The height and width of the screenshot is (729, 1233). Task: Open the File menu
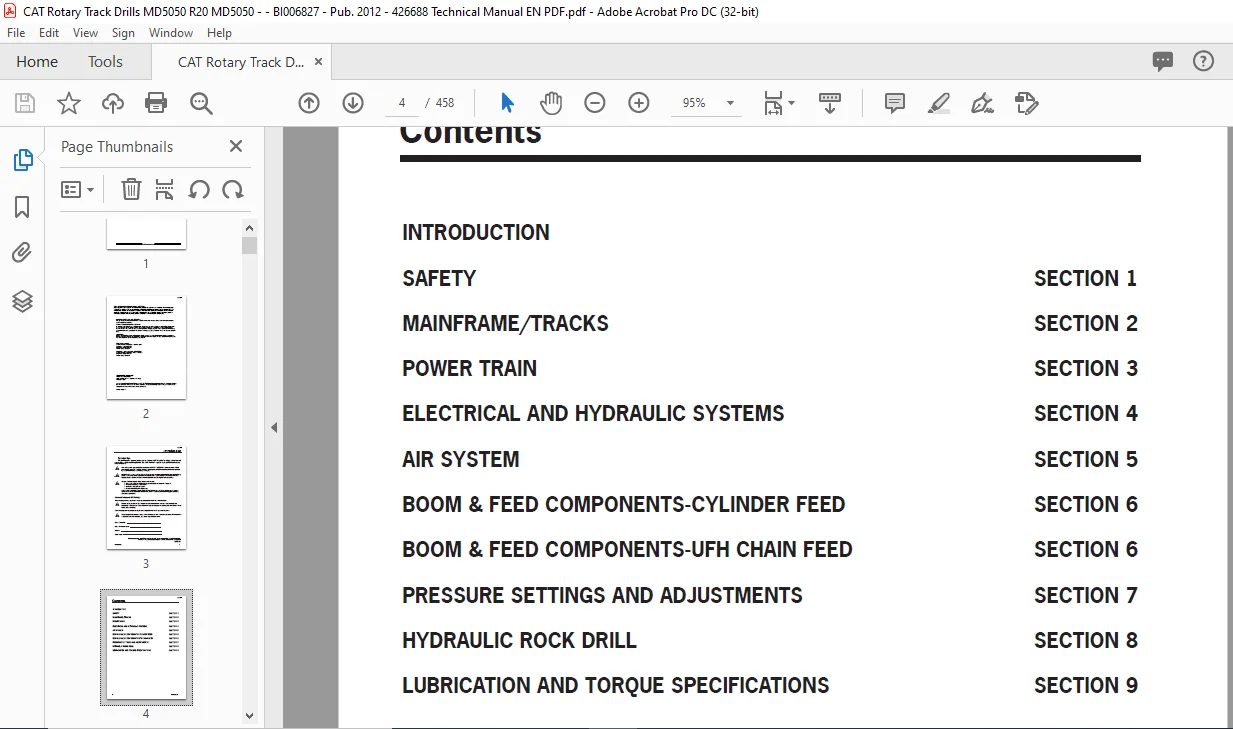(x=17, y=33)
